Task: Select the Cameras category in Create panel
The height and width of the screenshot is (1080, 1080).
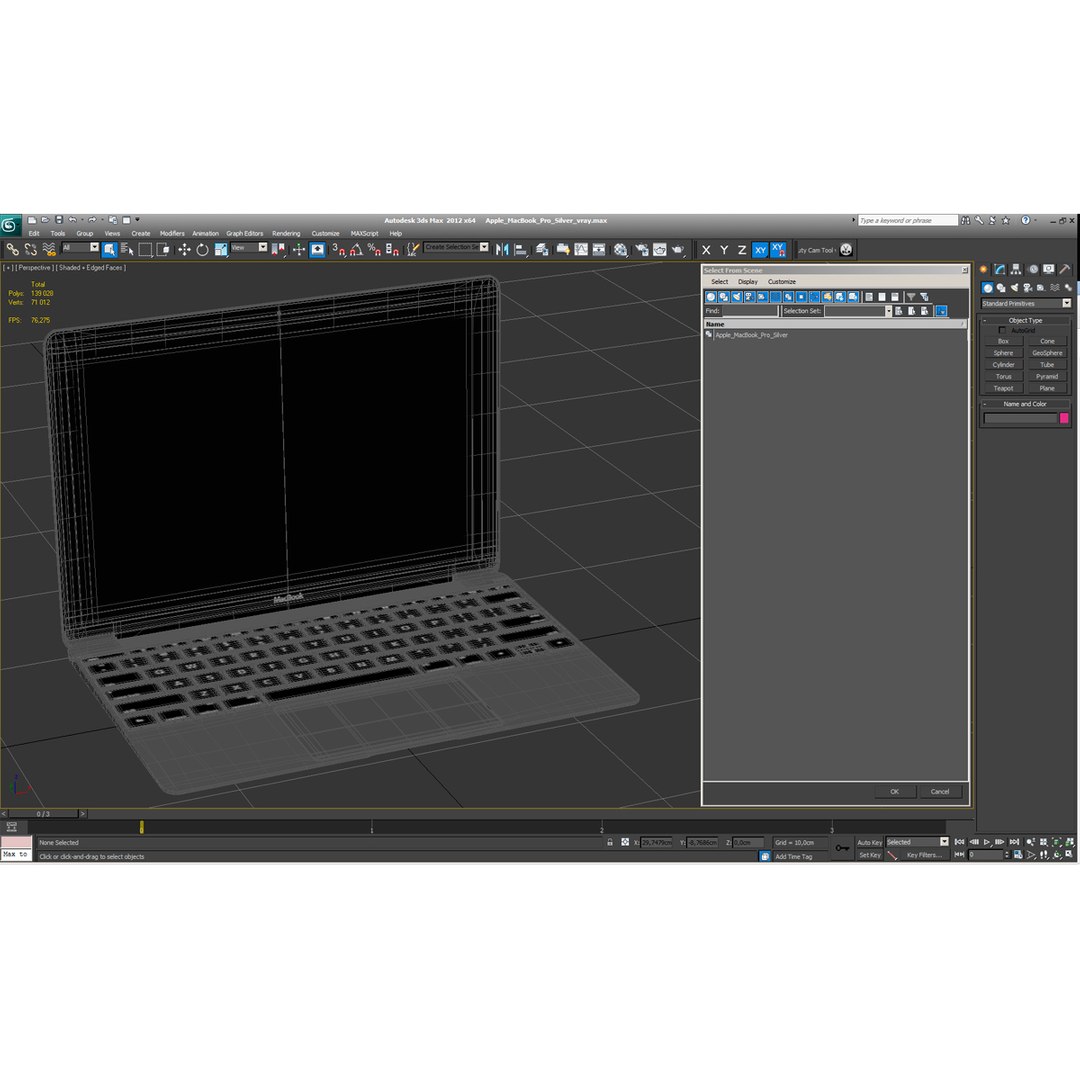Action: pos(1028,287)
